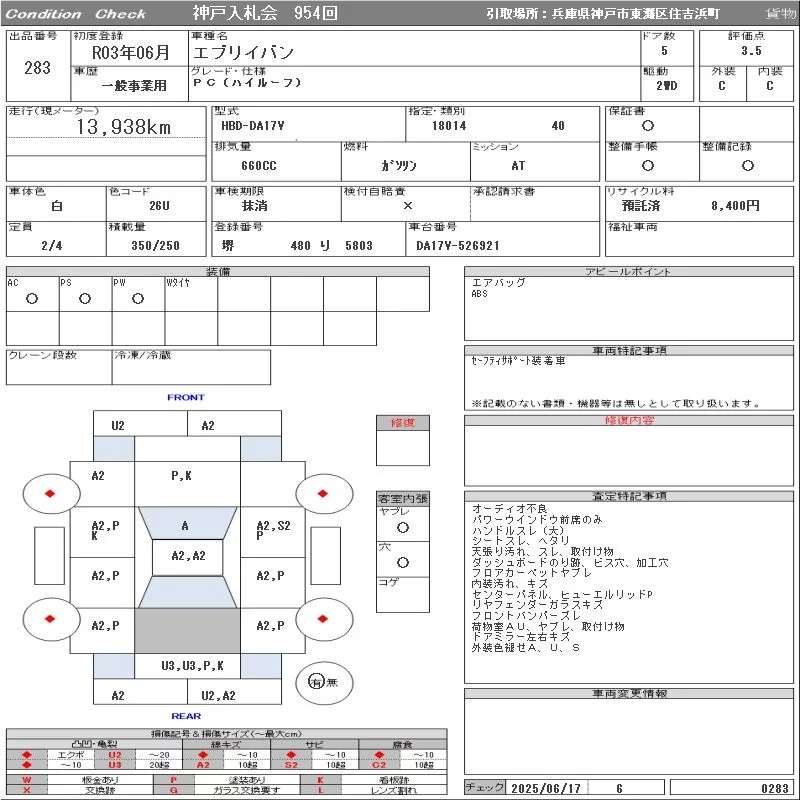This screenshot has width=800, height=800.
Task: Click the seating capacity 2/4
Action: click(x=52, y=245)
